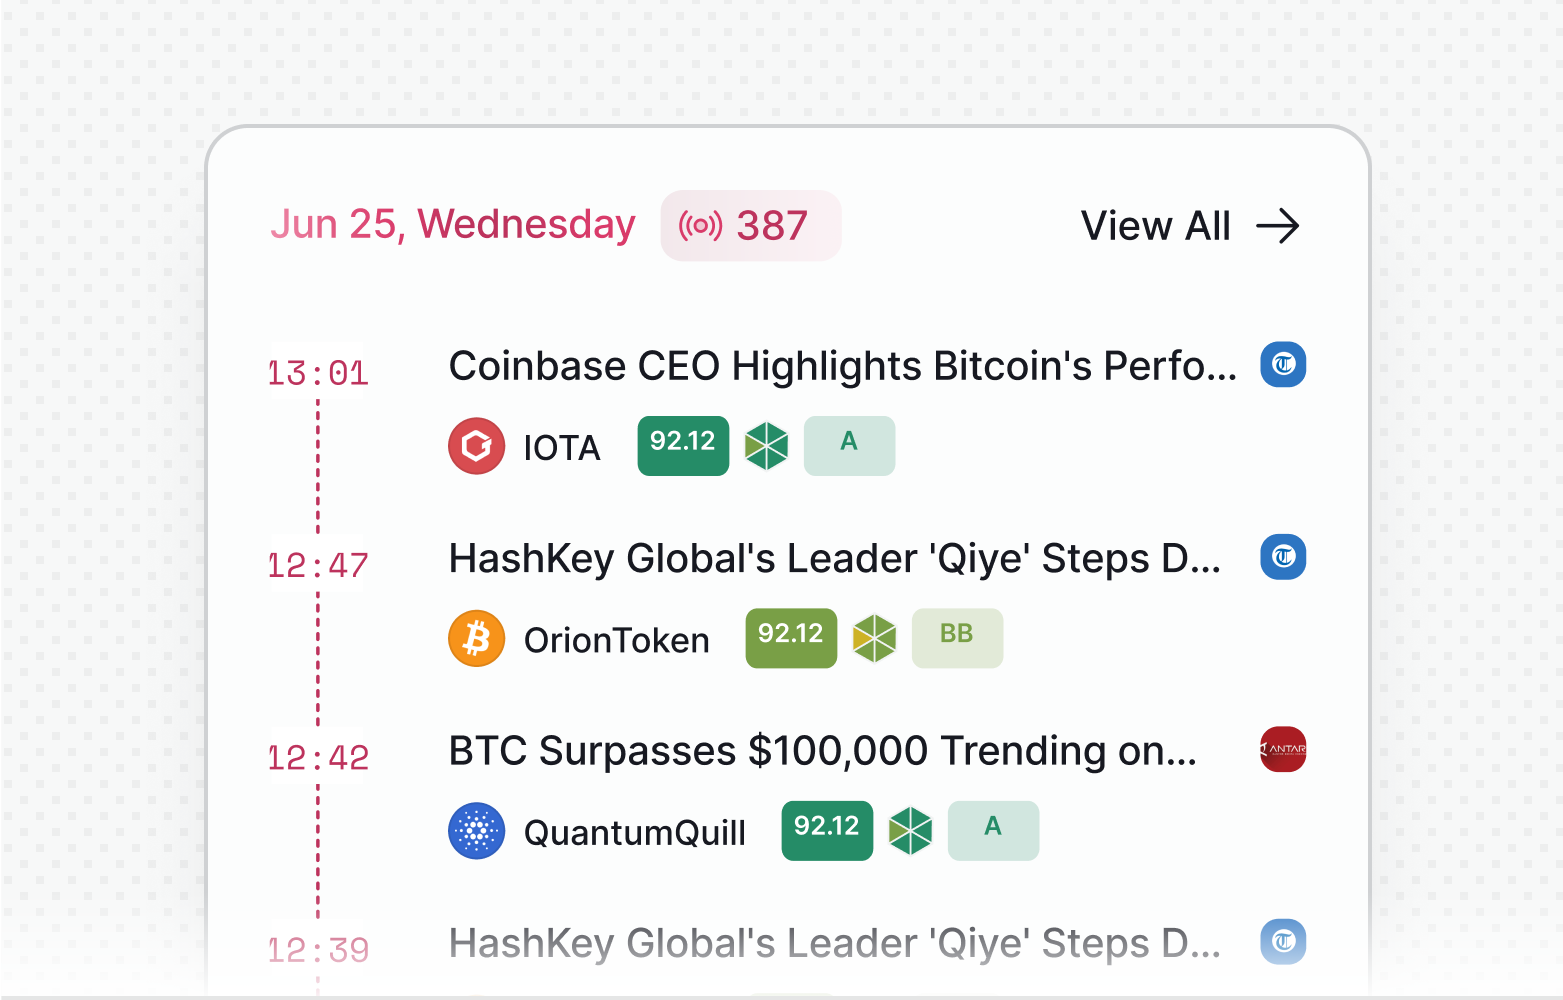Click the OrionToken bitcoin orange icon
The image size is (1563, 1000).
477,639
